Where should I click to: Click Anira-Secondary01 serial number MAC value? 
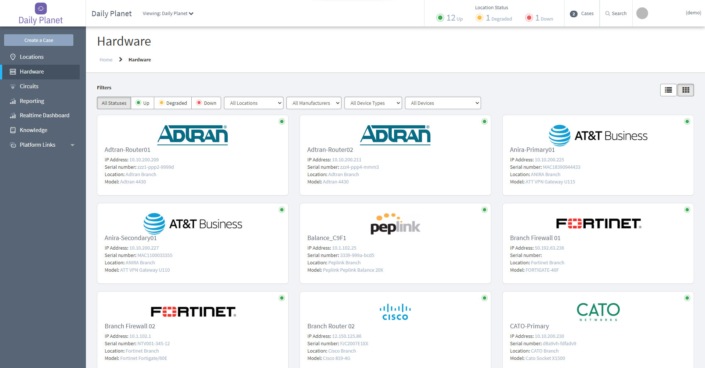tap(155, 256)
